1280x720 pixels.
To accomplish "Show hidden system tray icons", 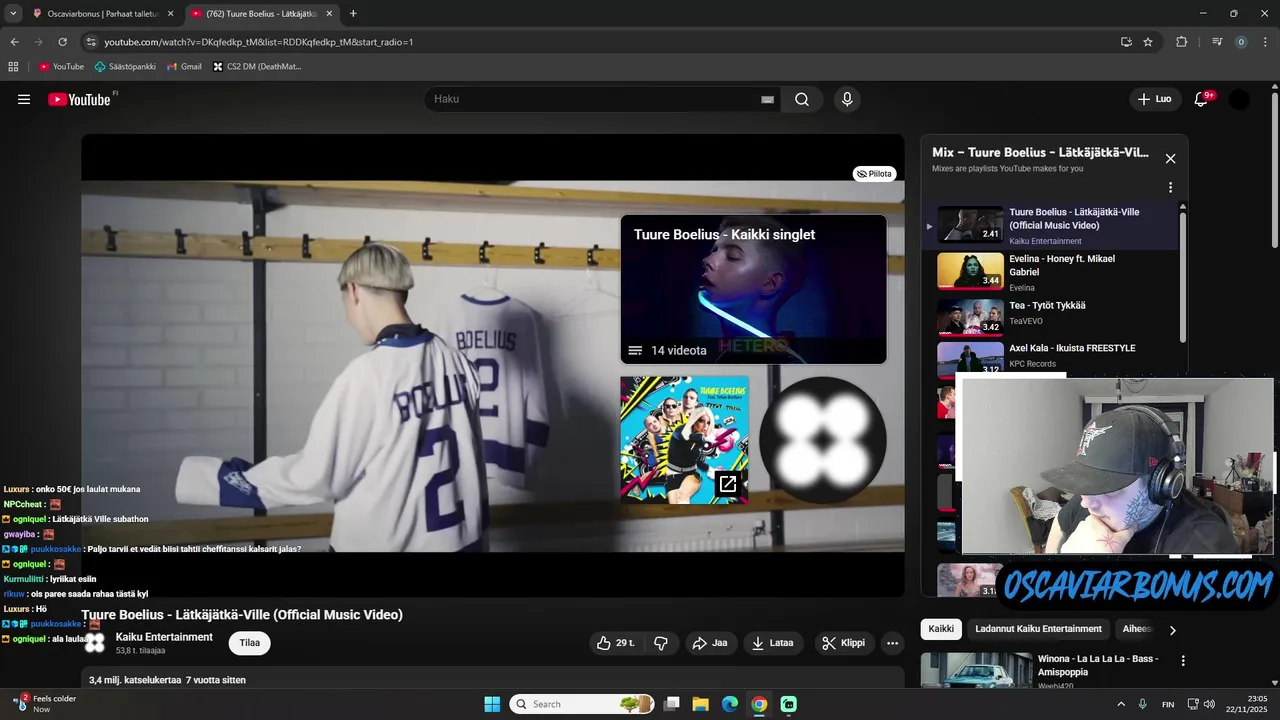I will (1120, 704).
